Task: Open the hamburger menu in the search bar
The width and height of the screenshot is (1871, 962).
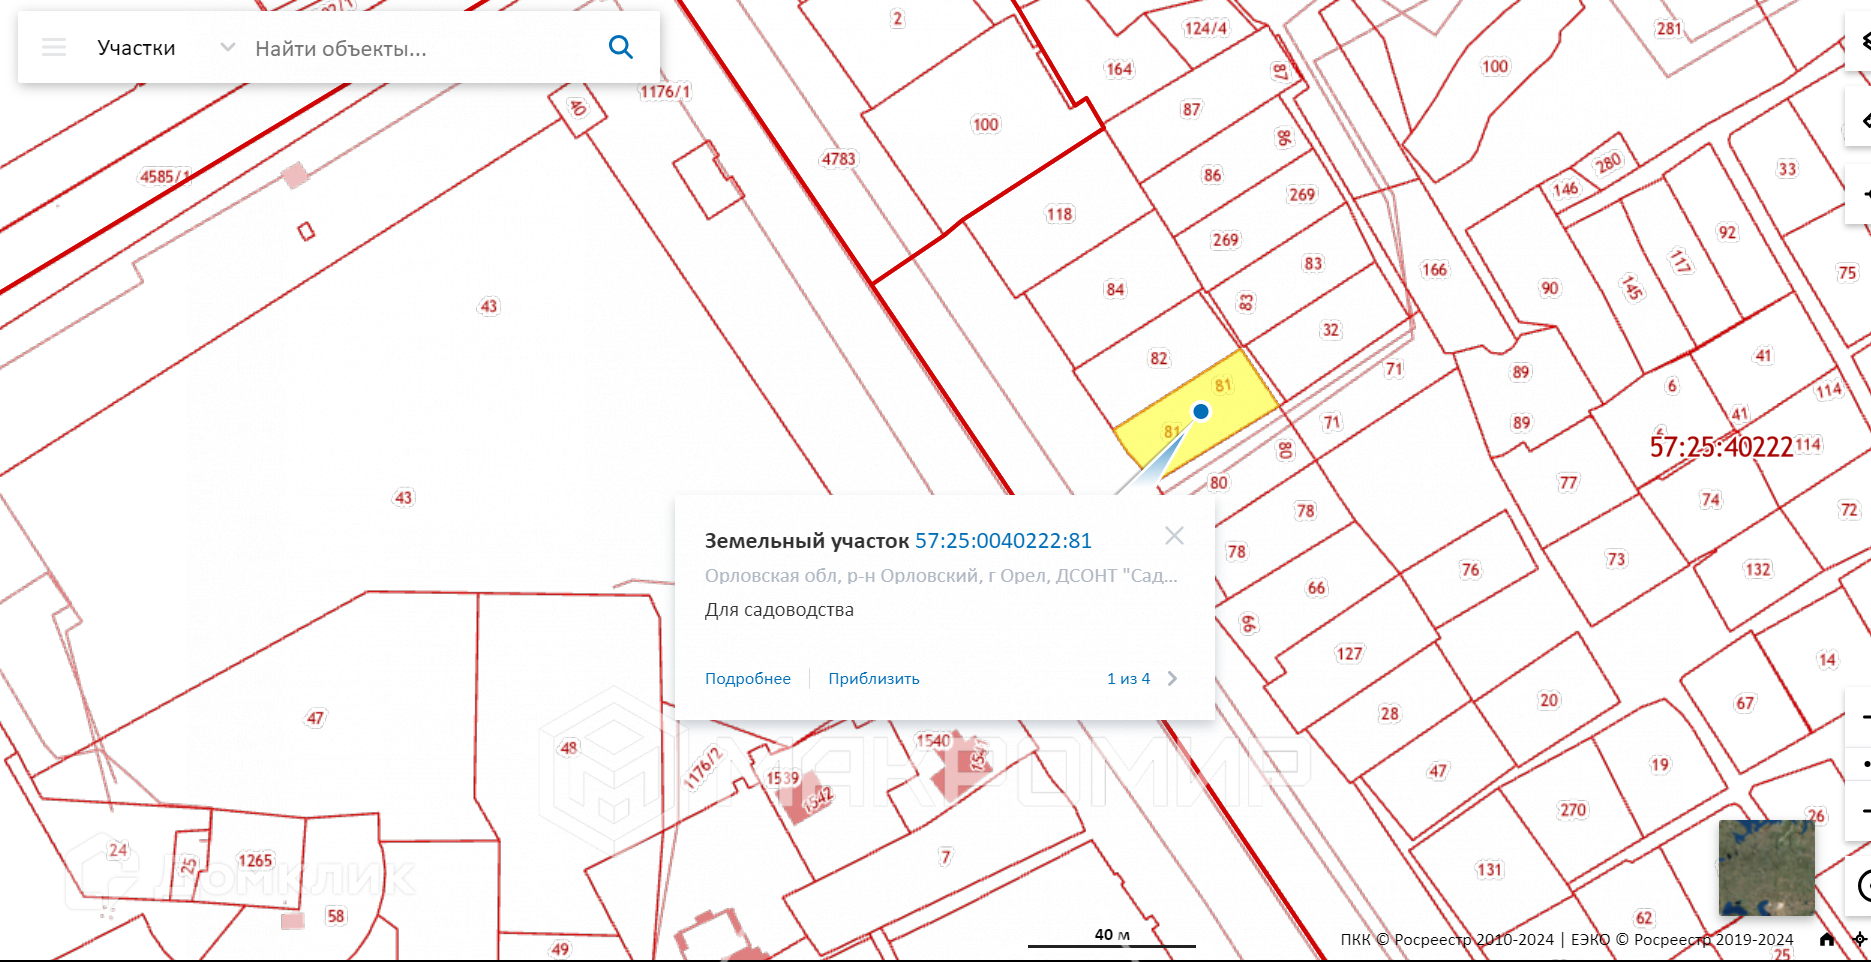Action: [x=54, y=47]
